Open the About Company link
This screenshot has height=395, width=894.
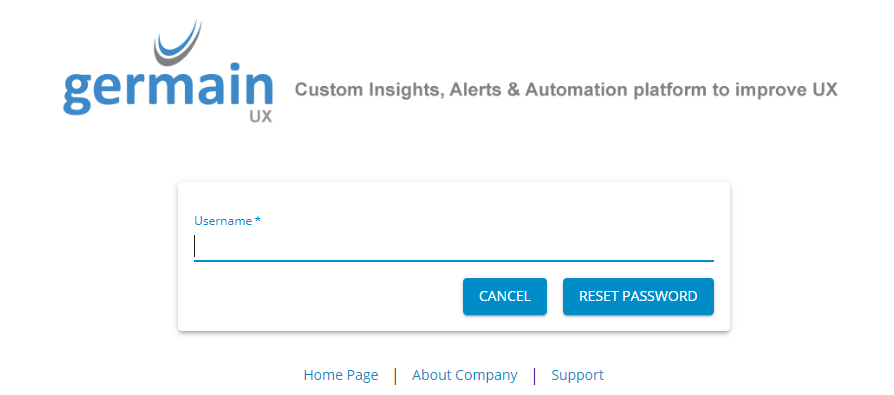click(x=465, y=375)
